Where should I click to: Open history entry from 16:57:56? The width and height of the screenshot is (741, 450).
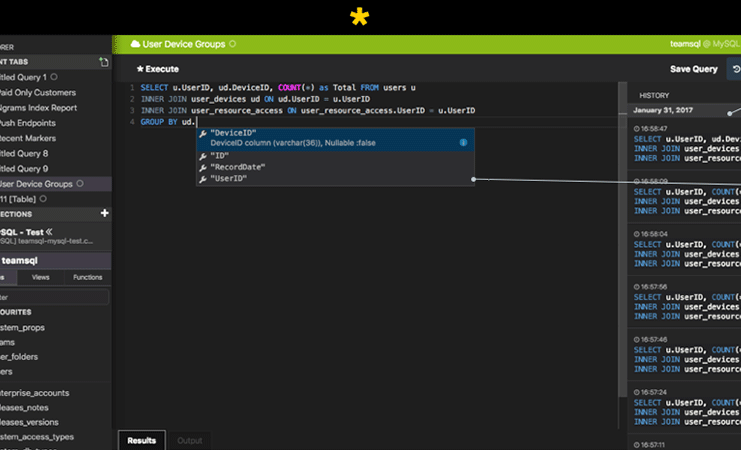(x=684, y=302)
